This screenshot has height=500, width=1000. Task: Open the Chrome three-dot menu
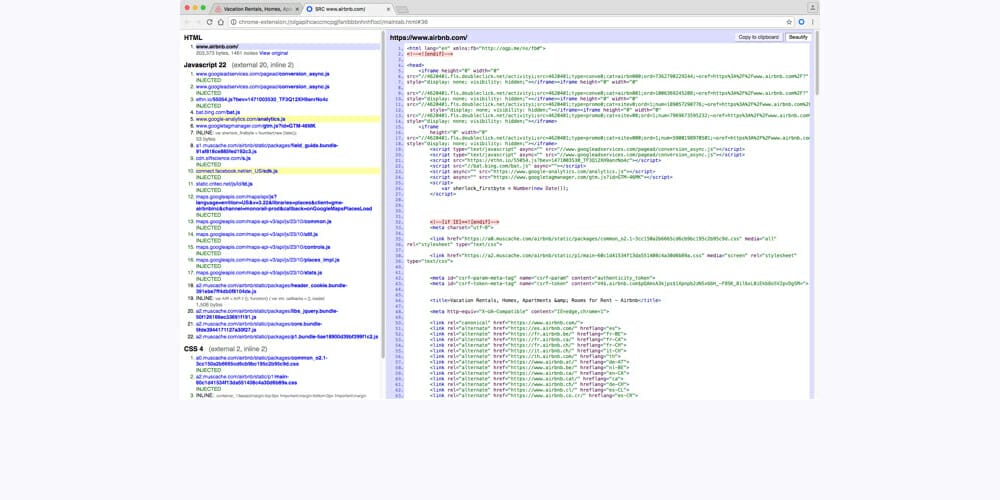click(812, 22)
